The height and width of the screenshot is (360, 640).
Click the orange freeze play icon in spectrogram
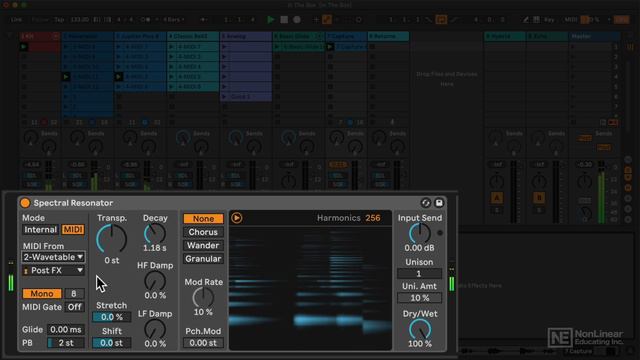coord(237,218)
